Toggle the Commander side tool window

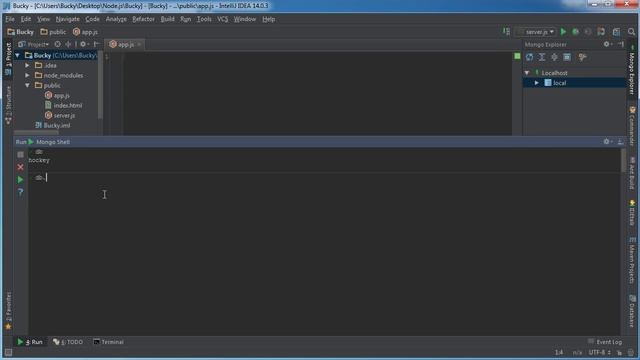coord(632,126)
